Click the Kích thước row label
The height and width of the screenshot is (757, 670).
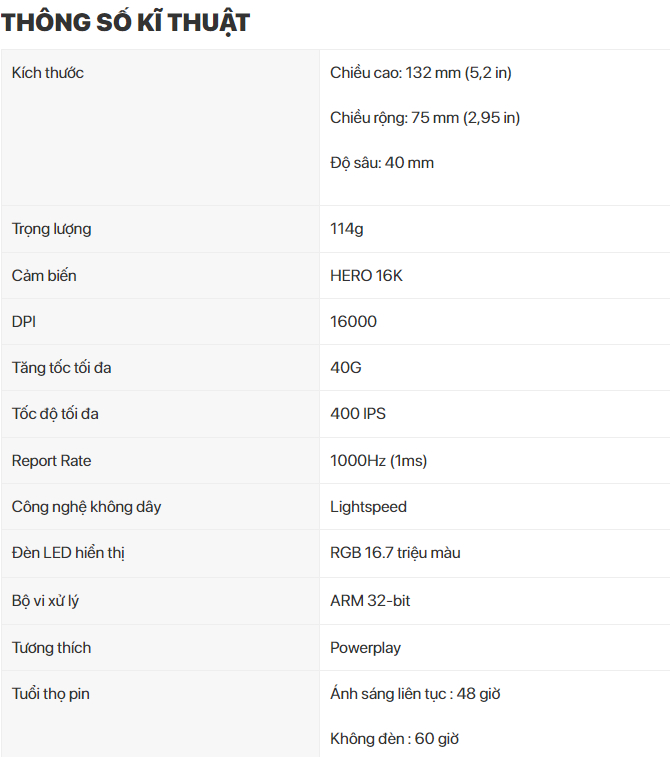(48, 73)
